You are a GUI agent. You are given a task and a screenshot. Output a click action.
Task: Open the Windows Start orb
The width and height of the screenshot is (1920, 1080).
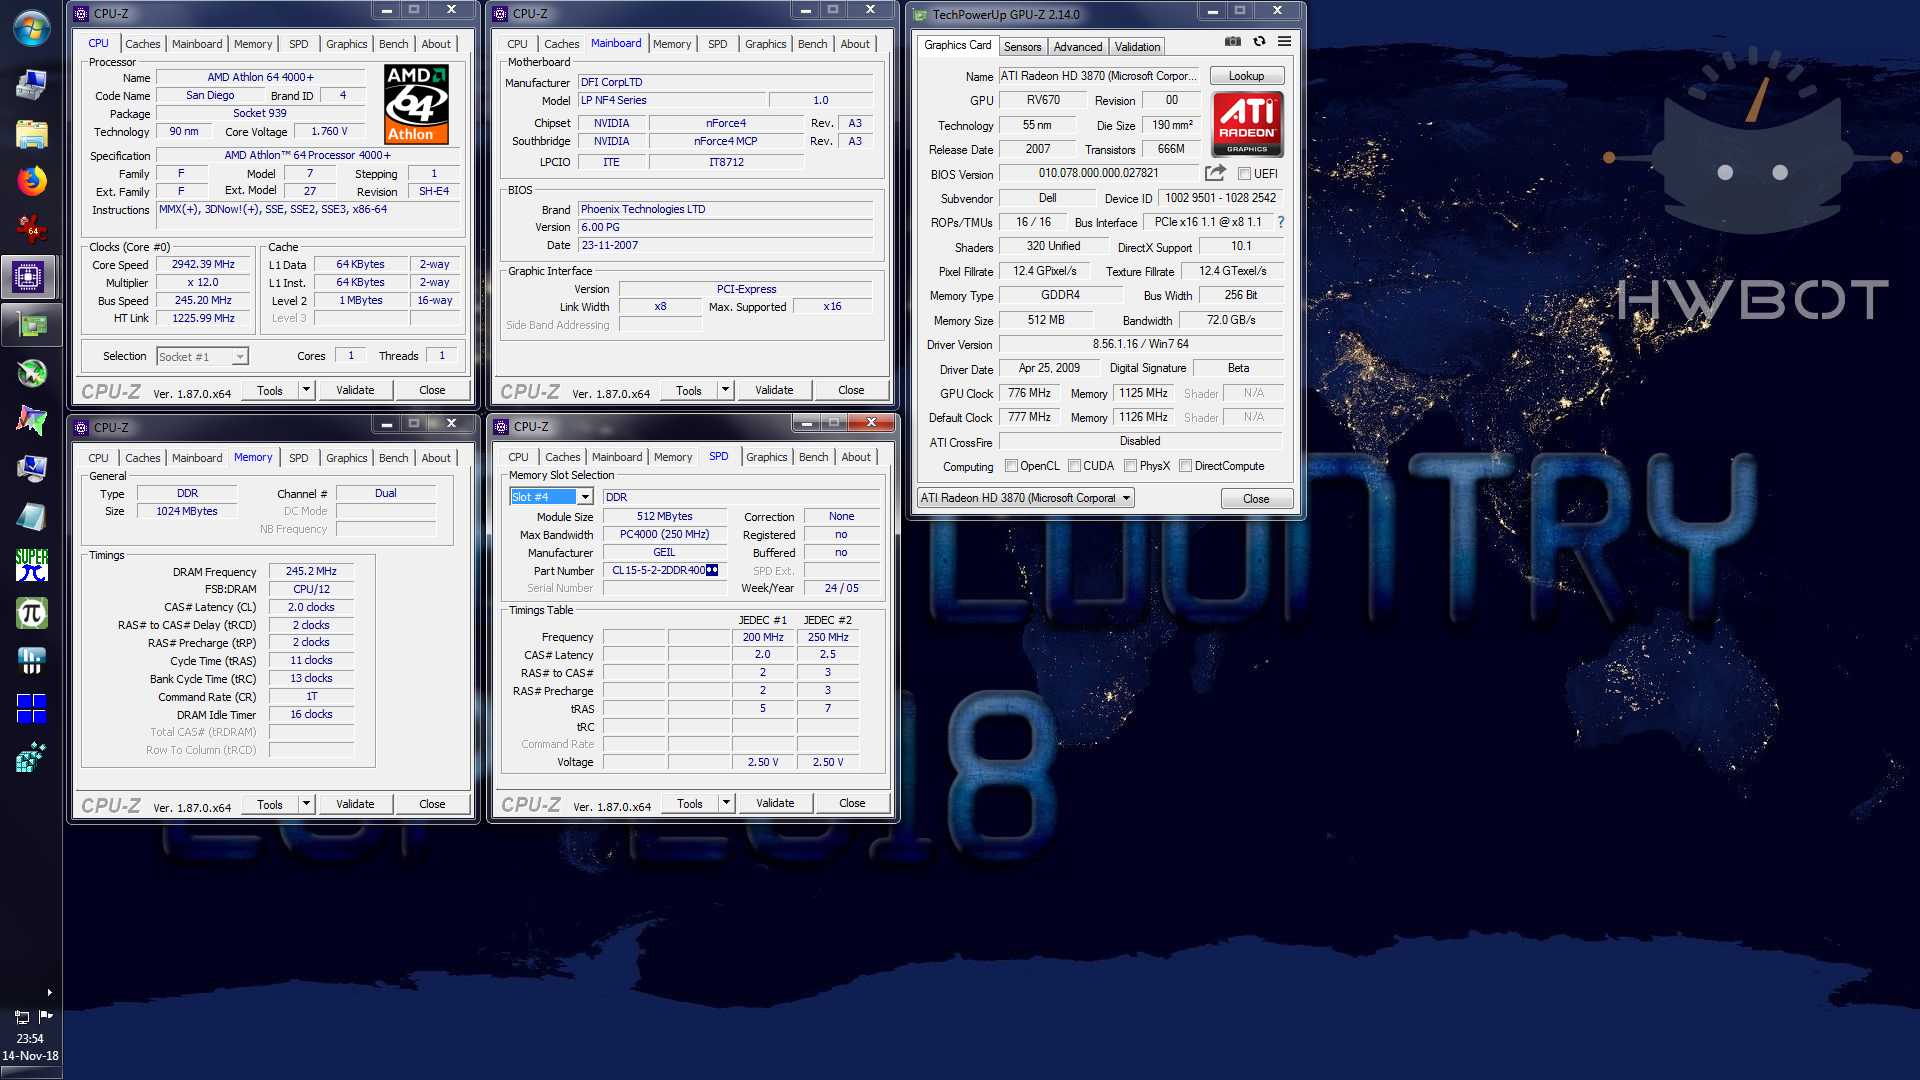[x=31, y=27]
